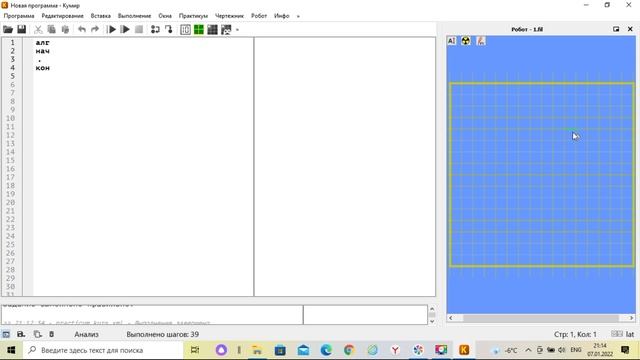Place cursor on line 'кон' in editor
This screenshot has height=360, width=640.
coord(42,68)
